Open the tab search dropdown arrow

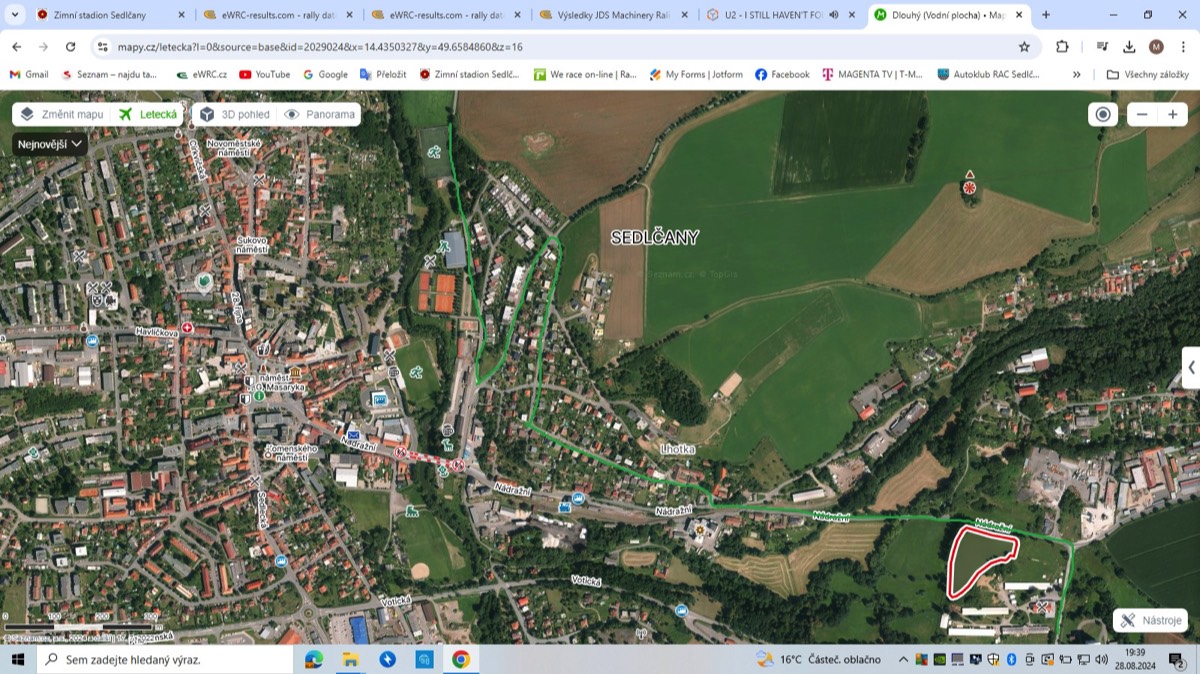[x=14, y=15]
